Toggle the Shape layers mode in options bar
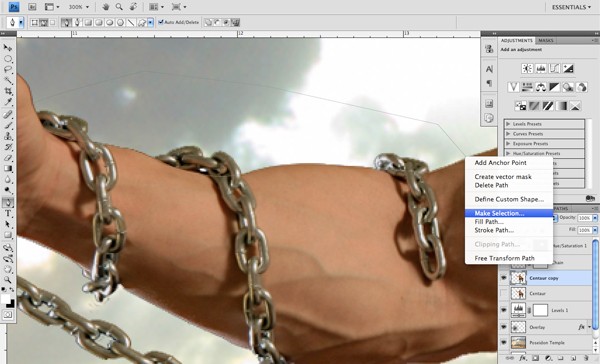Screen dimensions: 600x364 point(35,23)
